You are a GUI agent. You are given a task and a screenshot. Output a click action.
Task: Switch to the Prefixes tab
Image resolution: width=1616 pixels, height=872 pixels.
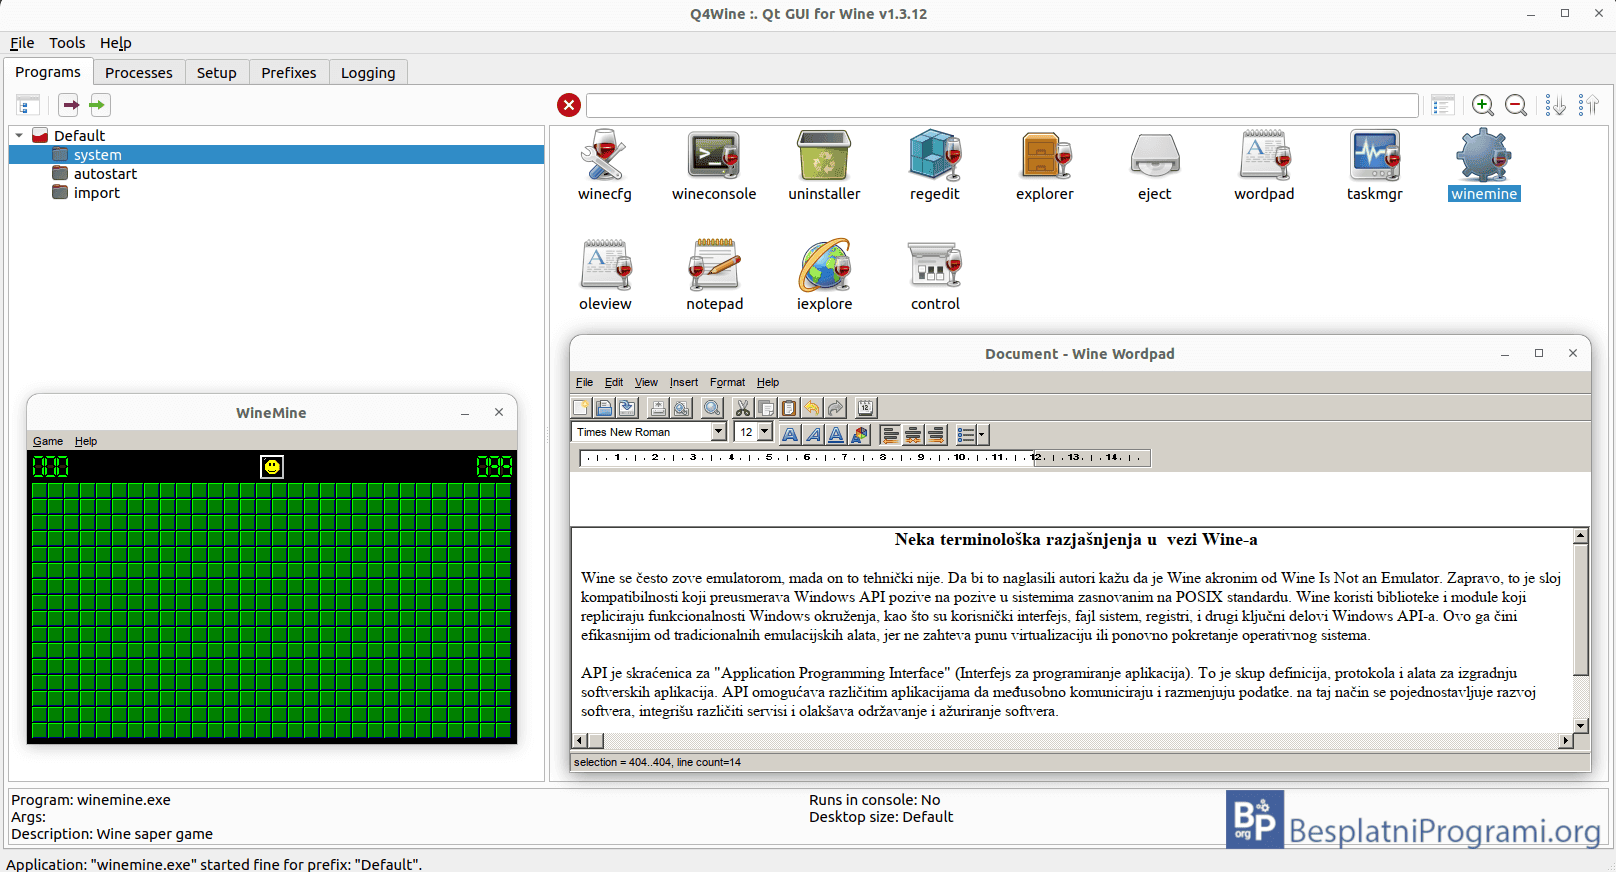coord(289,72)
